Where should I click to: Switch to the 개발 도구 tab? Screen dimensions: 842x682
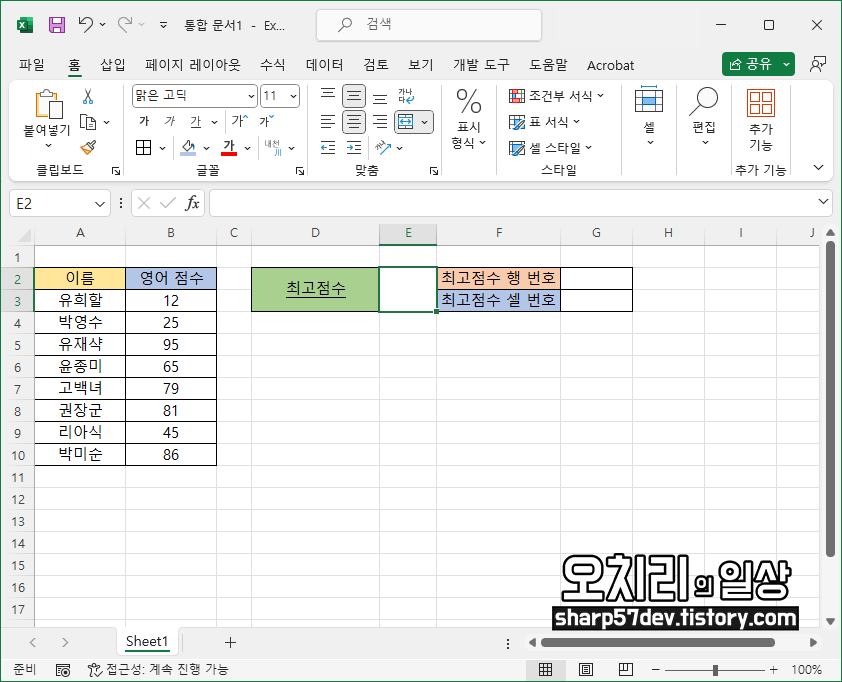[x=481, y=65]
